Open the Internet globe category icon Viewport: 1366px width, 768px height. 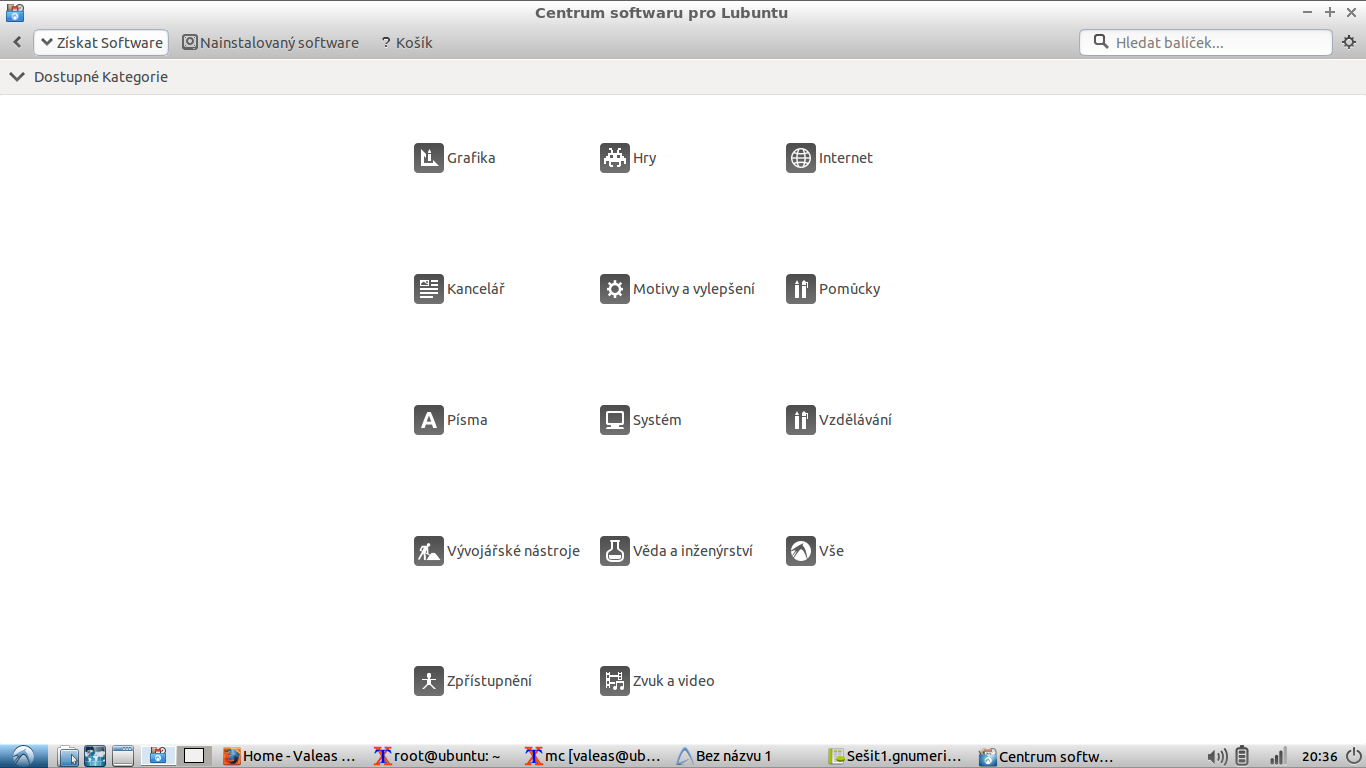(801, 158)
